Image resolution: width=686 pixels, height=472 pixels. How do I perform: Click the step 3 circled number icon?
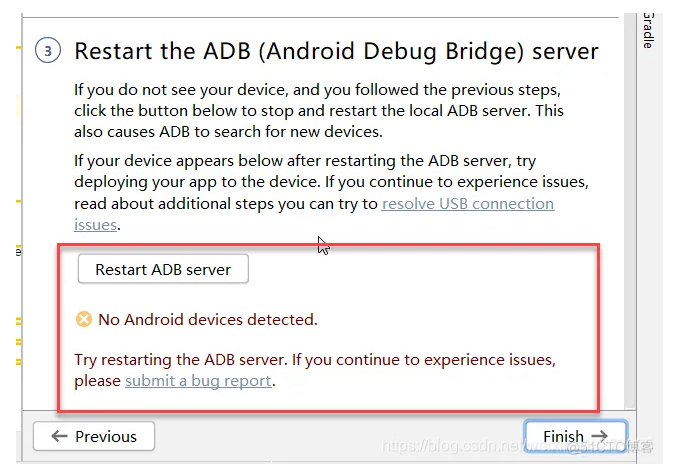[48, 51]
